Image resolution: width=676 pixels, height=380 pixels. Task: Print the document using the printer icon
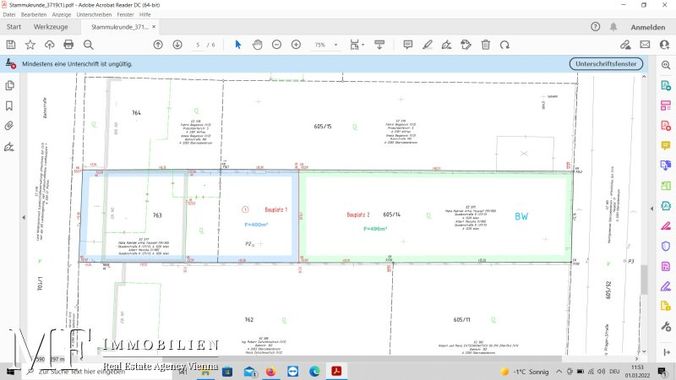pos(69,44)
